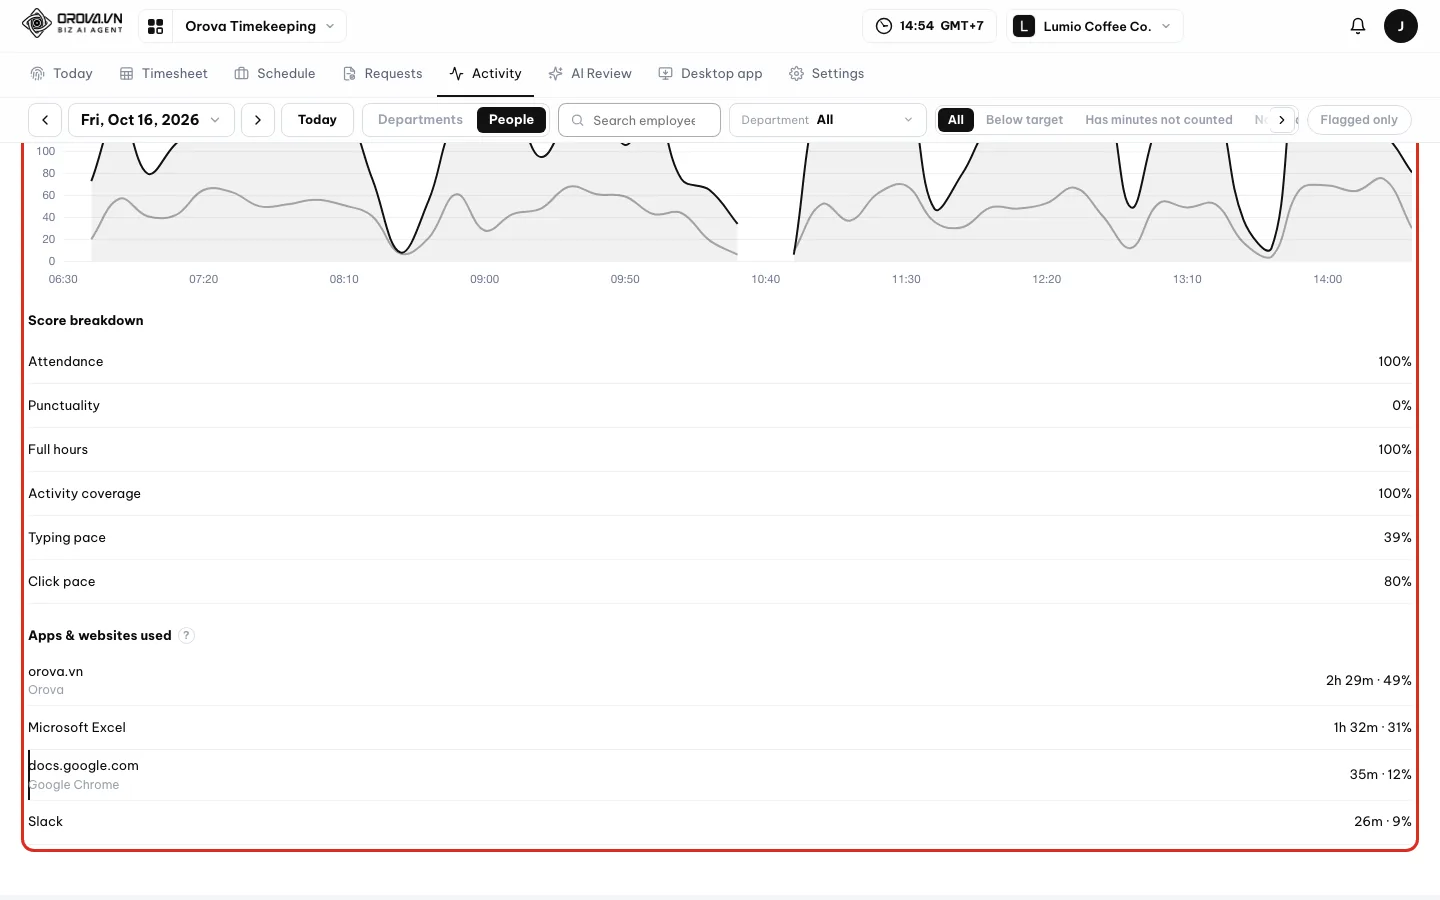Viewport: 1440px width, 900px height.
Task: Click the Punctuality score row
Action: click(720, 406)
